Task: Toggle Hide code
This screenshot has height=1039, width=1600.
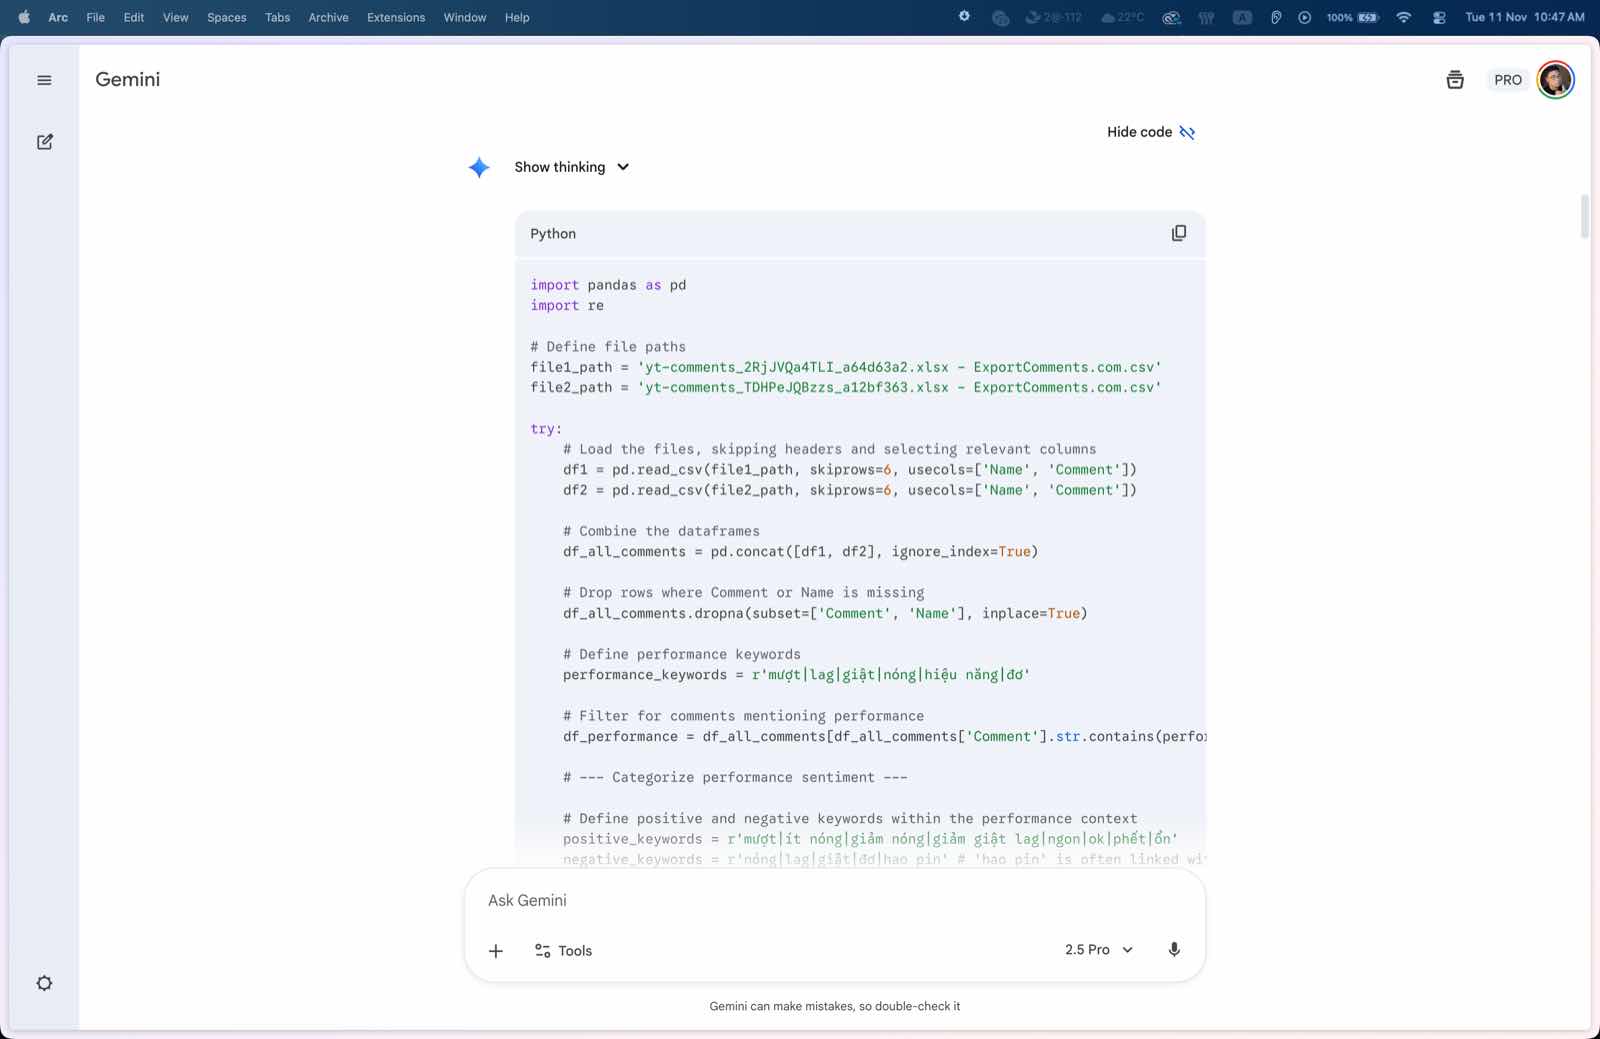Action: click(1150, 132)
